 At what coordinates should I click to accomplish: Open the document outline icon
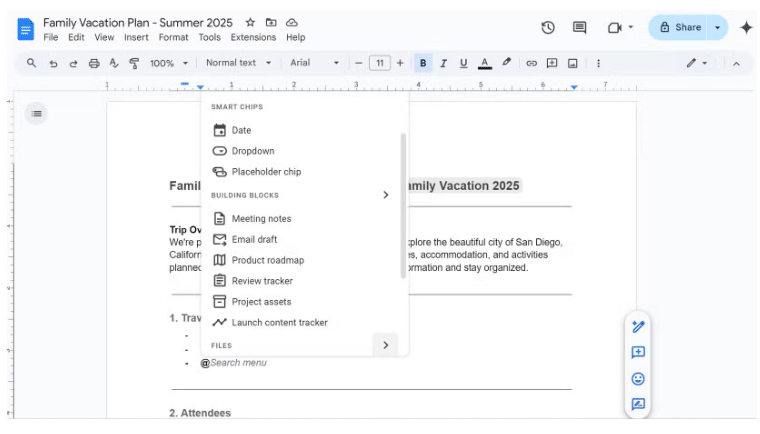[36, 114]
